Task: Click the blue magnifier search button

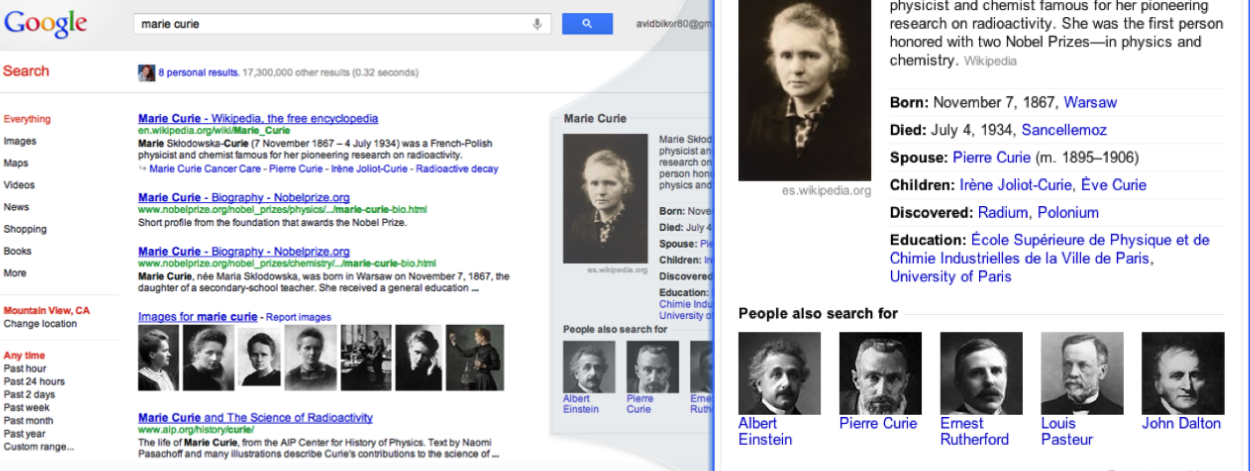Action: pyautogui.click(x=587, y=24)
